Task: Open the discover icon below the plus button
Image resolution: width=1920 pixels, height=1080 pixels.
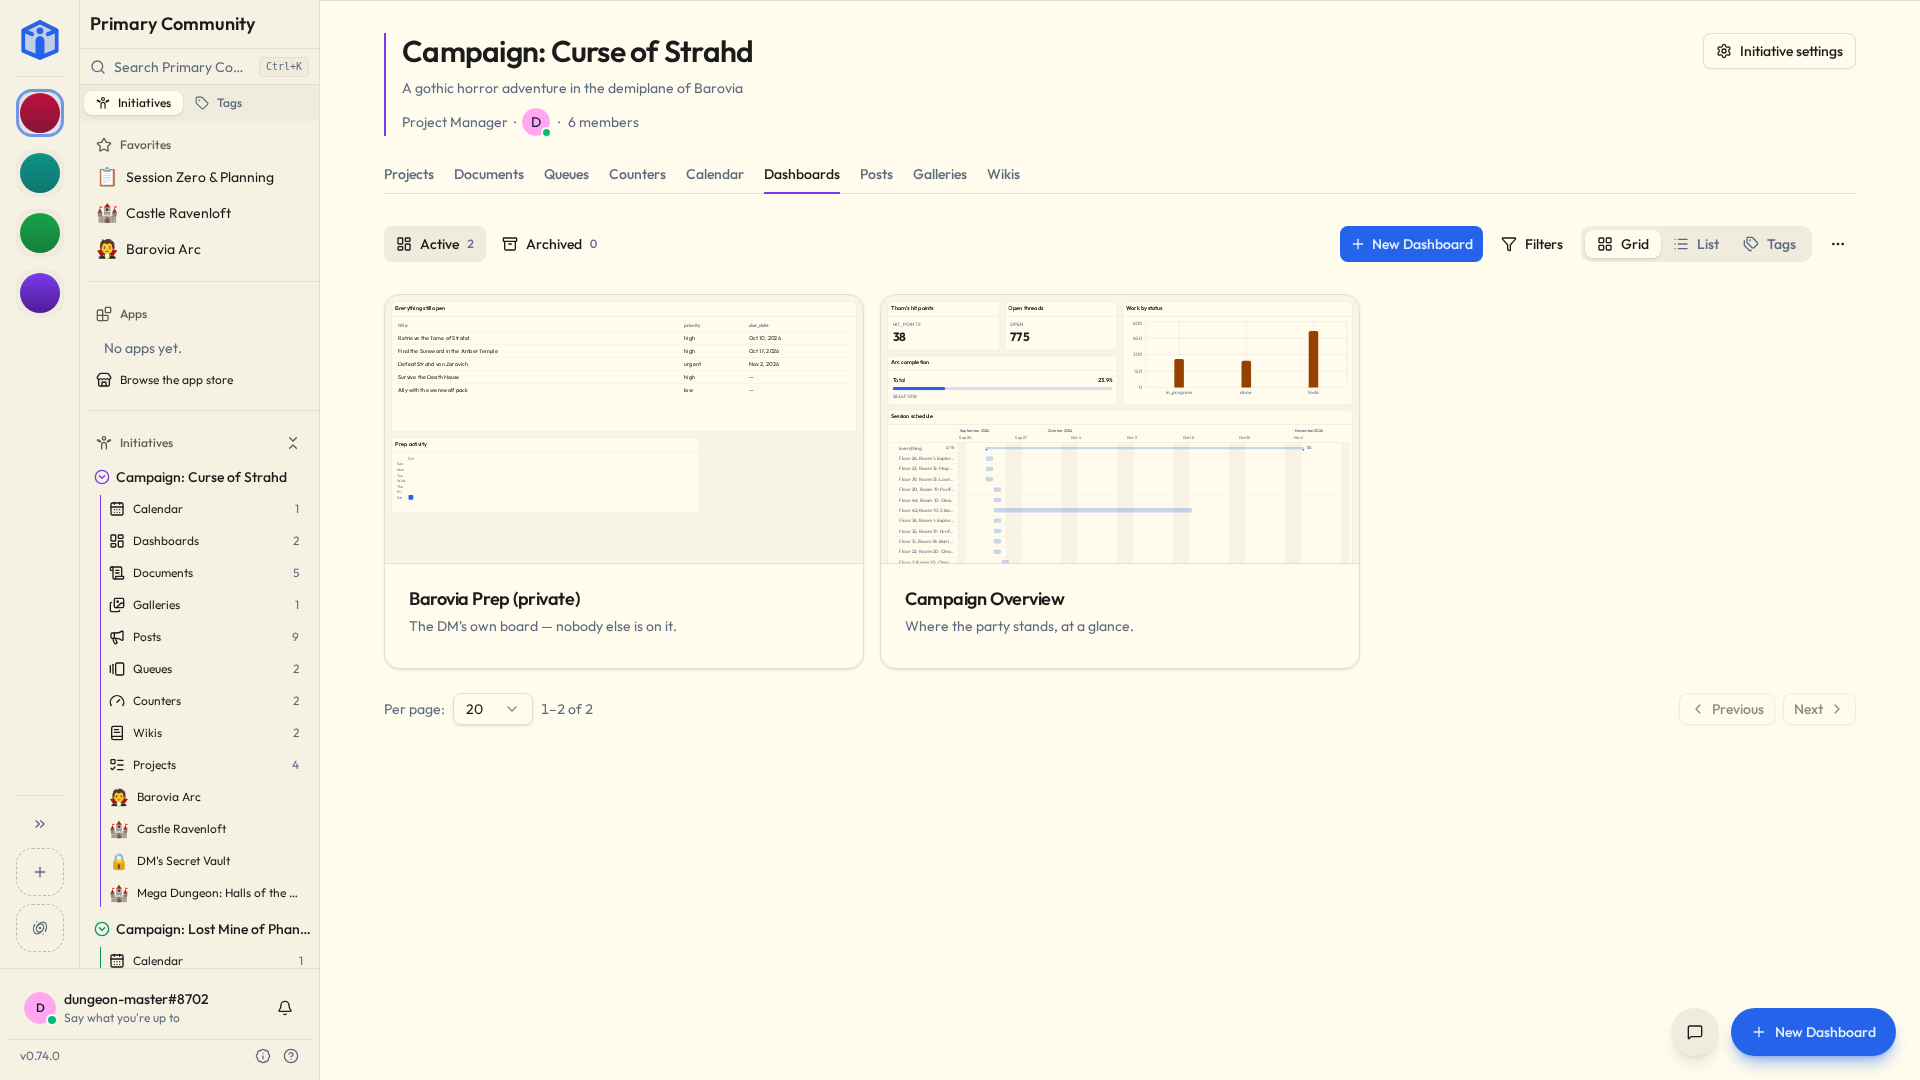Action: coord(40,928)
